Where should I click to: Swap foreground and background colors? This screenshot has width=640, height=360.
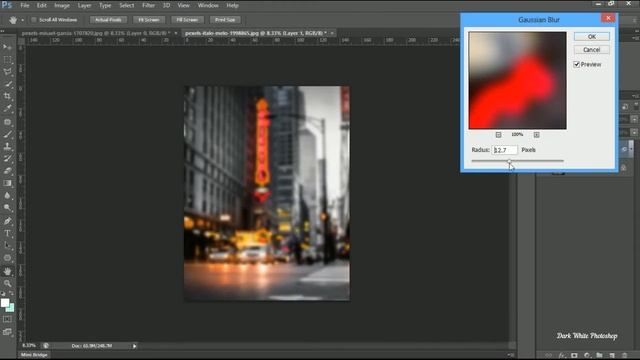point(11,294)
